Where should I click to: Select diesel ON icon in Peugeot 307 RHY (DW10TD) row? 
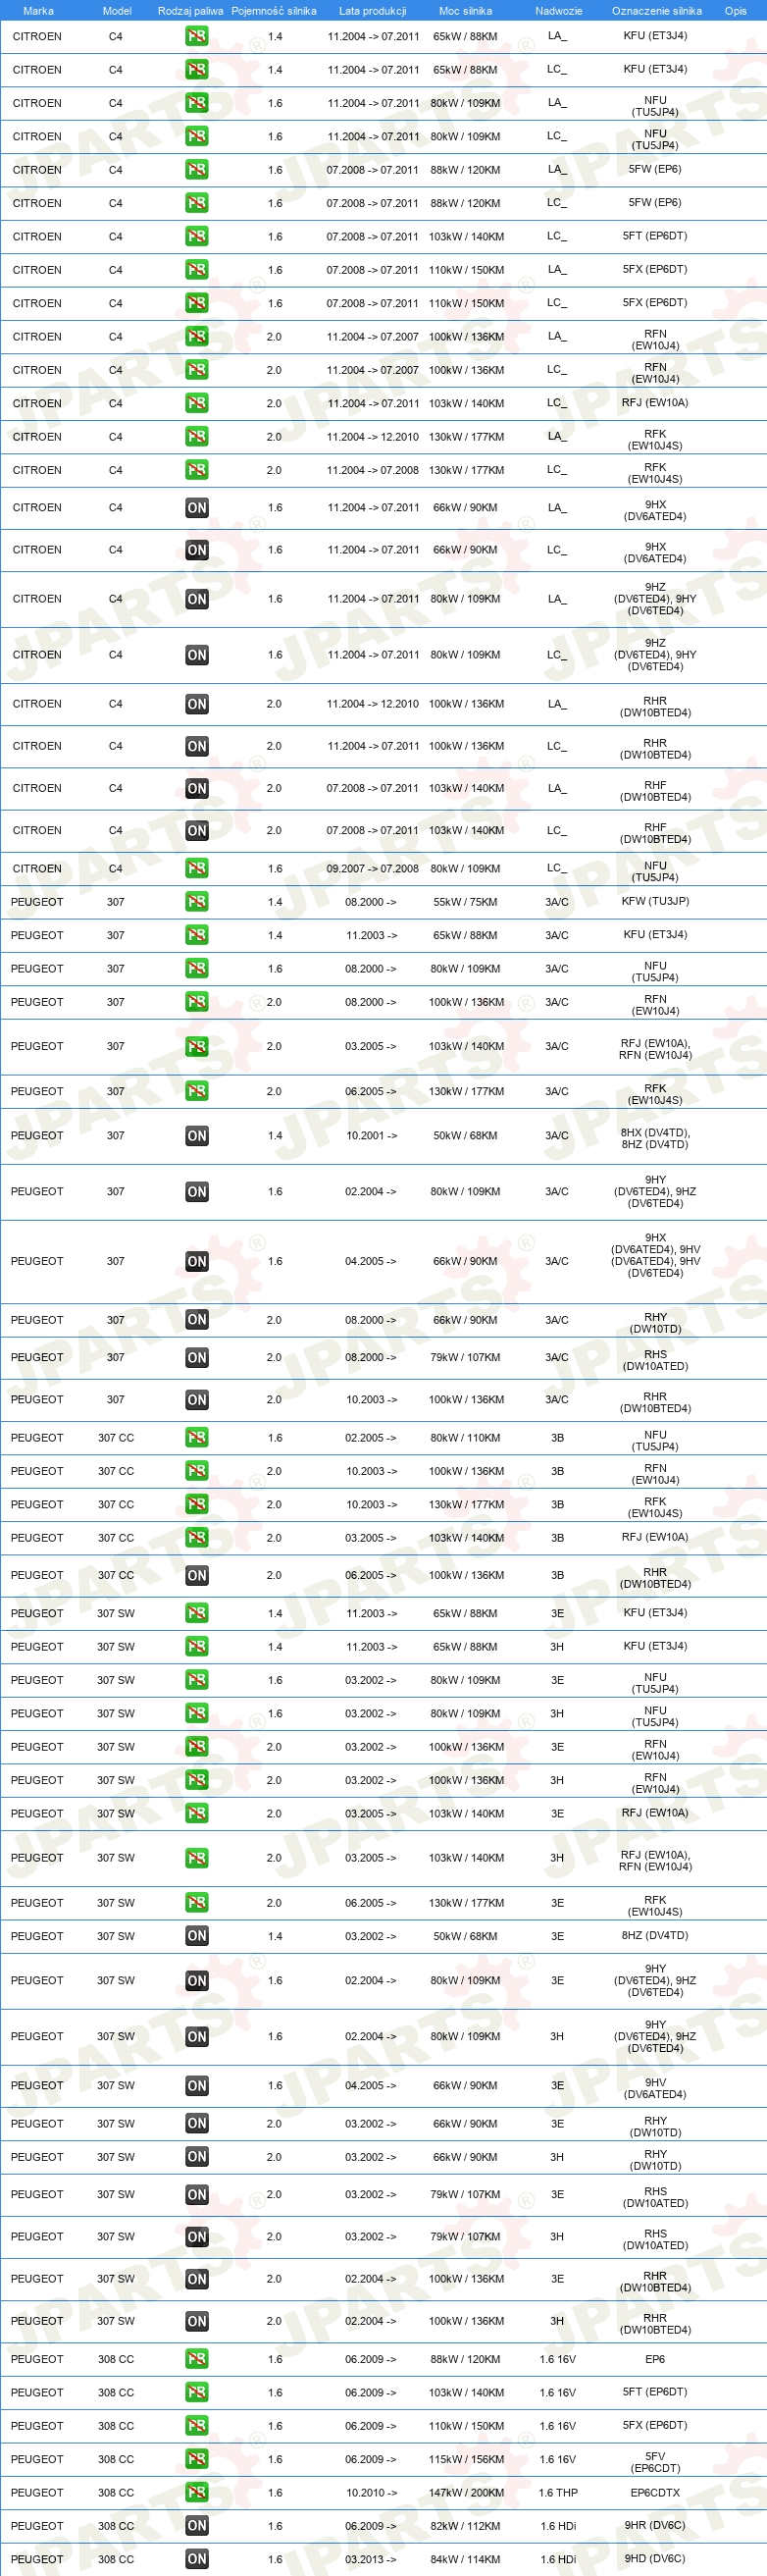[197, 1320]
